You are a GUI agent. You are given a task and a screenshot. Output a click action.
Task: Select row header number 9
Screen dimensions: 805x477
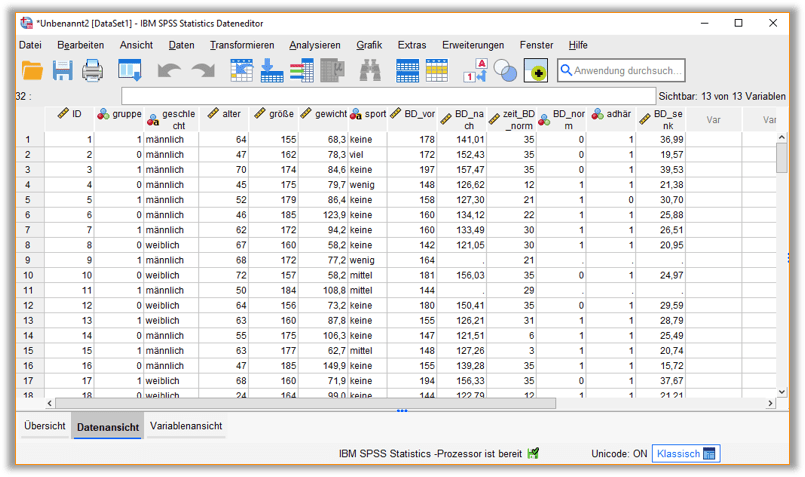click(x=29, y=260)
